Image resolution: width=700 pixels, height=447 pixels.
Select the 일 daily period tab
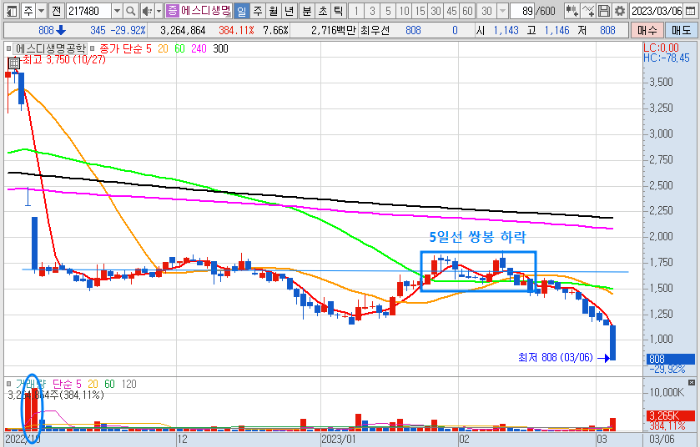(x=241, y=10)
